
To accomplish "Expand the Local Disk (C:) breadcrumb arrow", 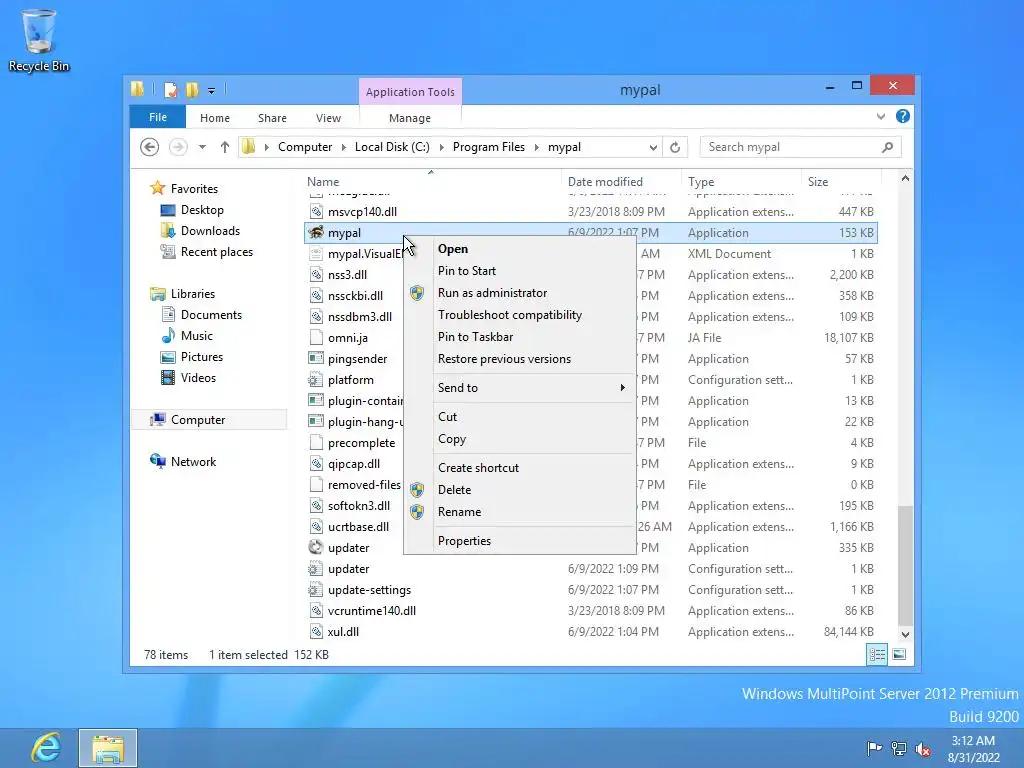I will point(441,148).
